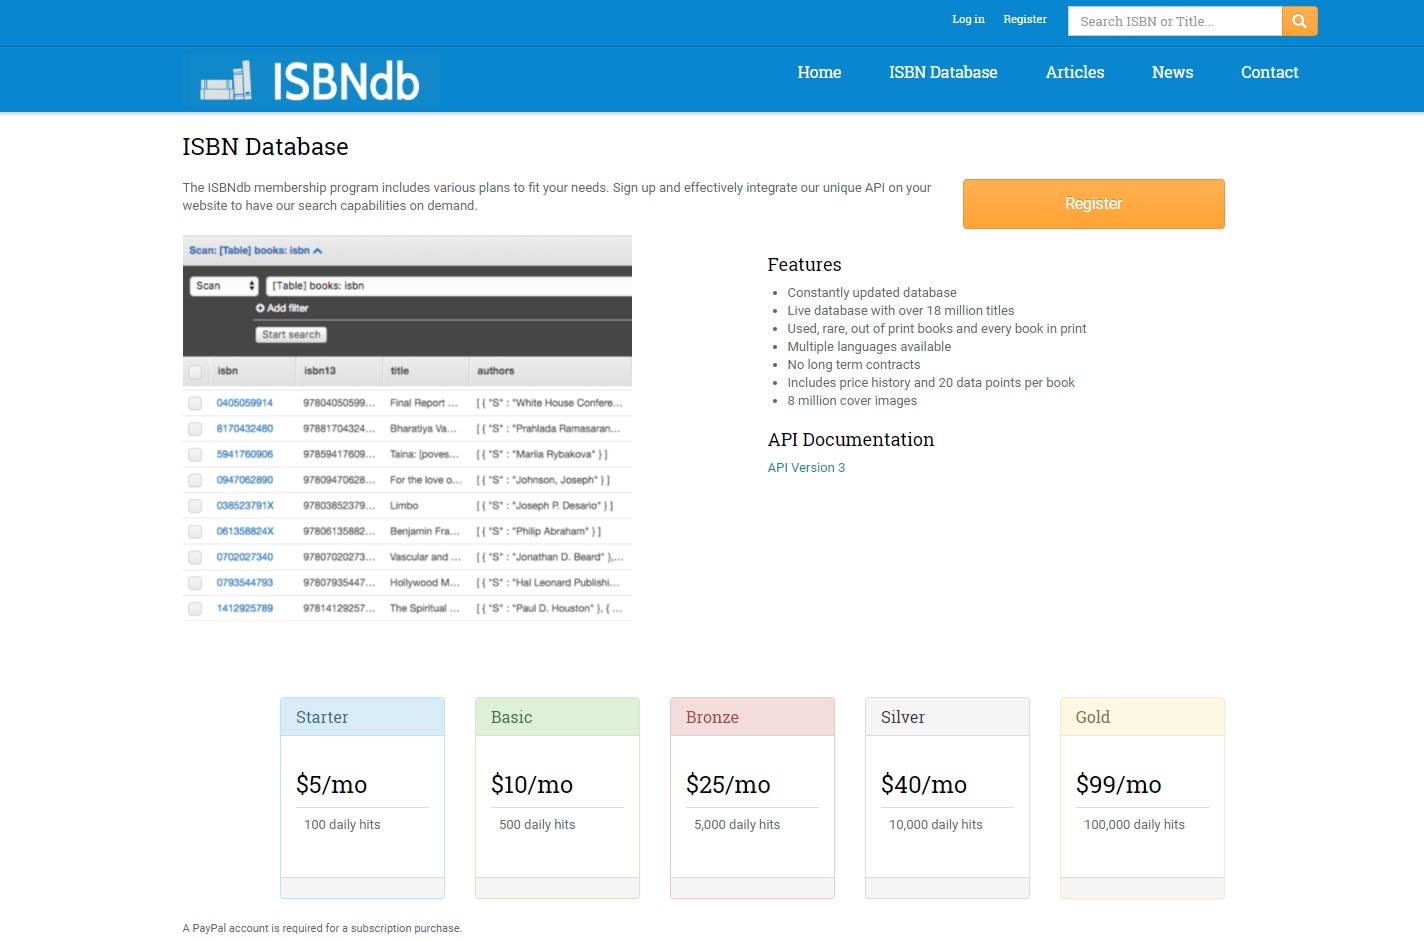Select the Bronze plan header

[752, 717]
